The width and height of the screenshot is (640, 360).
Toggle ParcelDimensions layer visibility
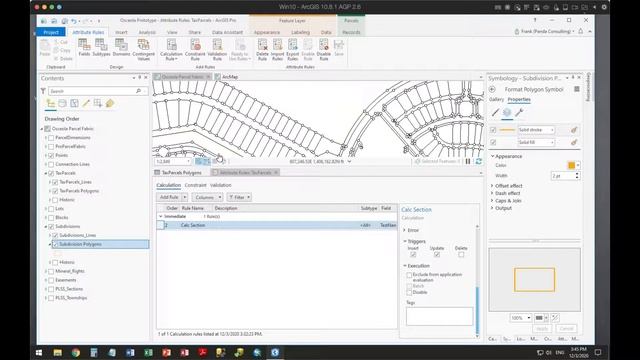tap(51, 138)
